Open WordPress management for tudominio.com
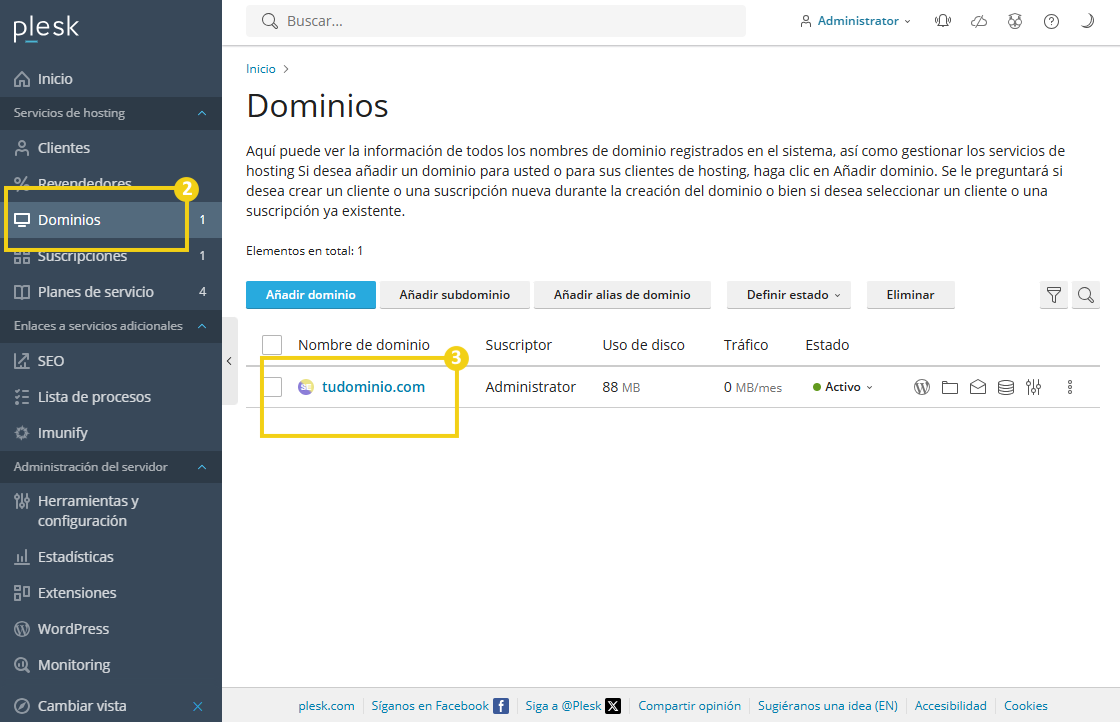Image resolution: width=1120 pixels, height=722 pixels. pos(921,386)
